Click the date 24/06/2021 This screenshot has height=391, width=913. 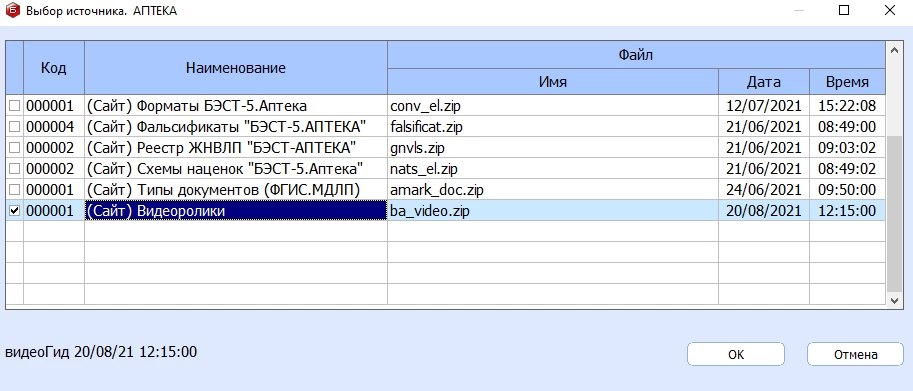763,190
